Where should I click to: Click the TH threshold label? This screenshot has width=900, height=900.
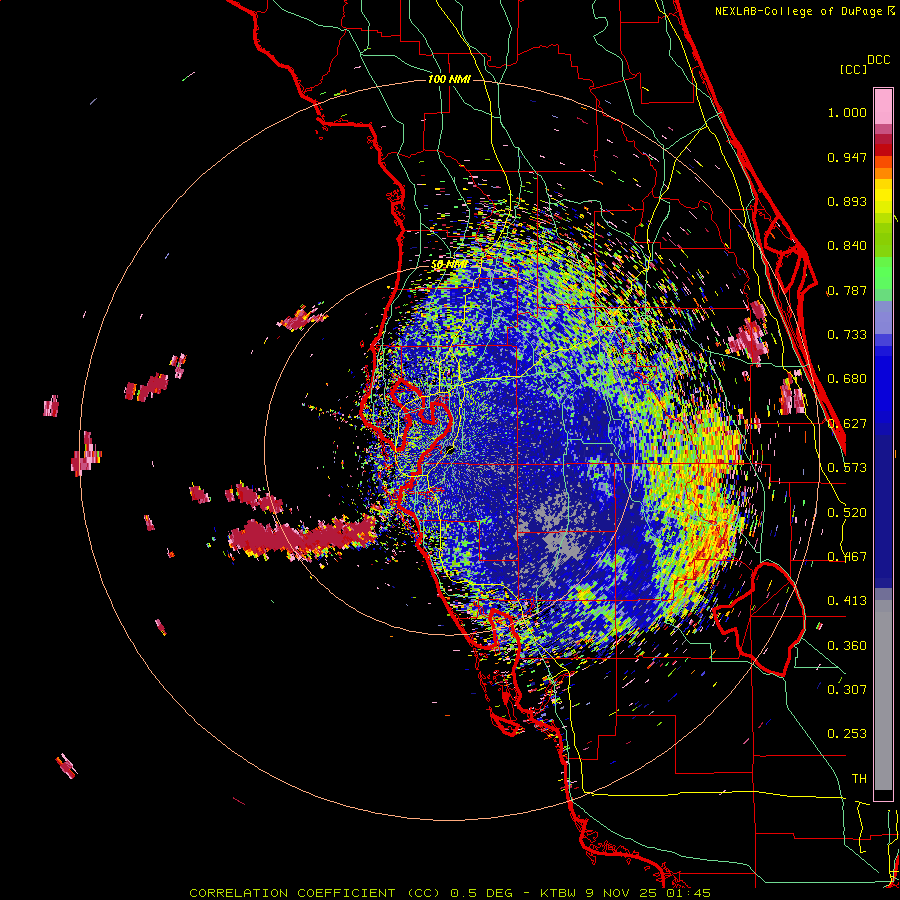[x=859, y=779]
